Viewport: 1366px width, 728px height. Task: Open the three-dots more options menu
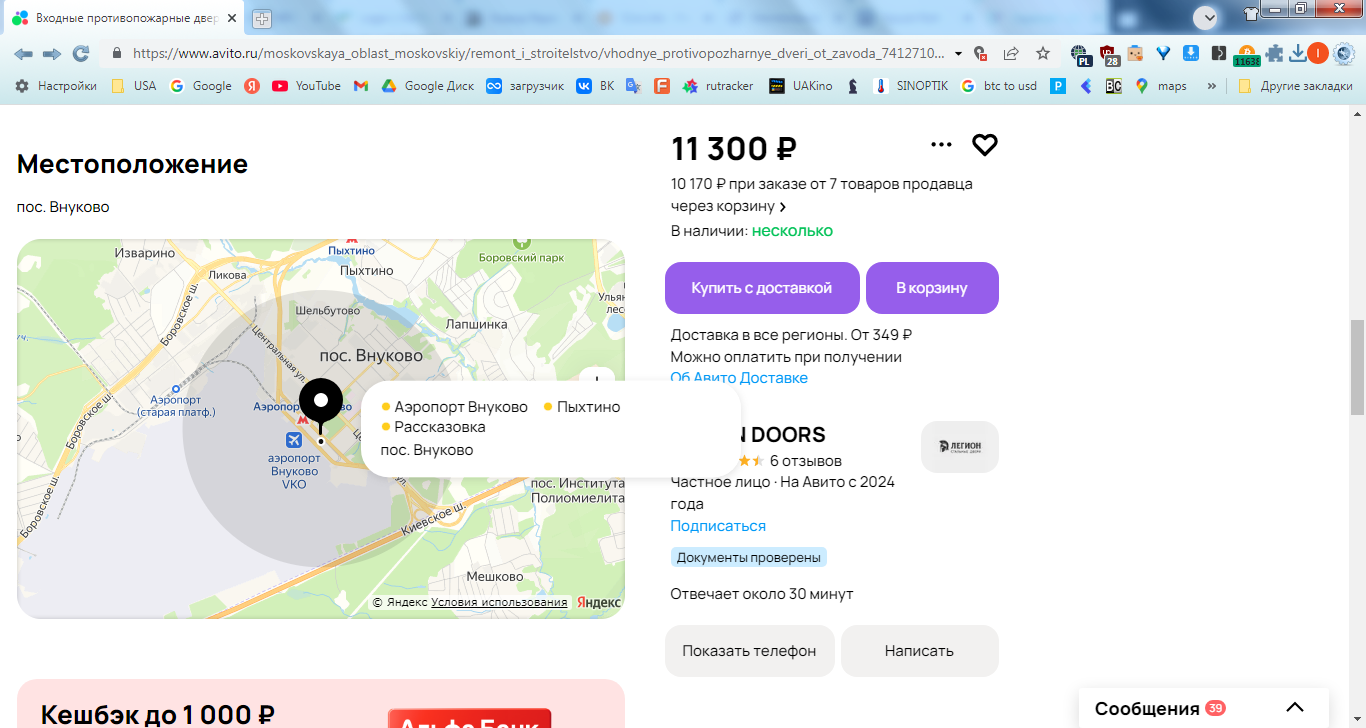pos(941,145)
